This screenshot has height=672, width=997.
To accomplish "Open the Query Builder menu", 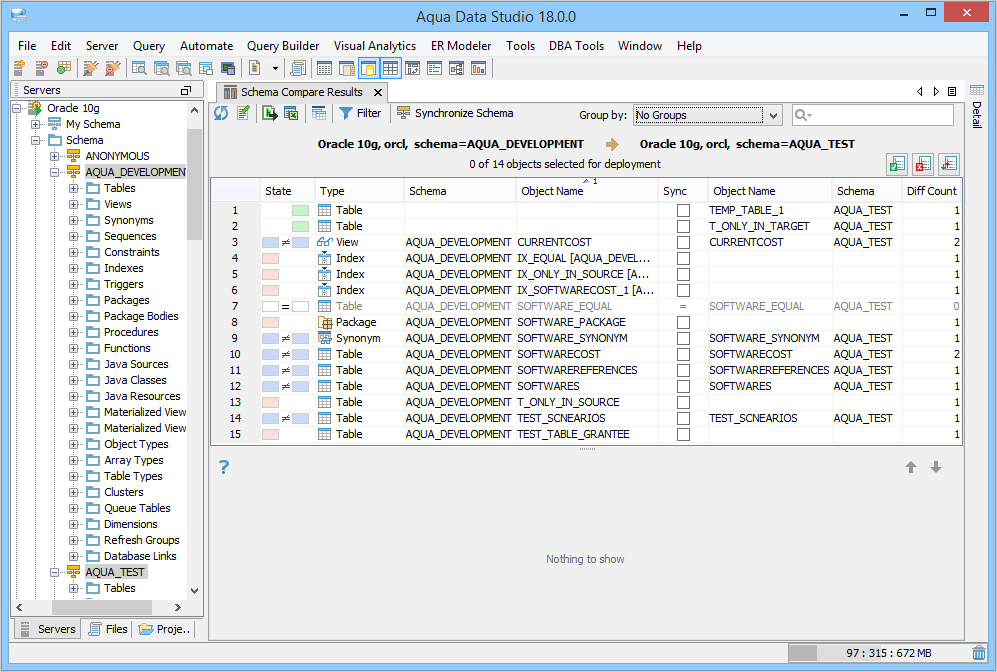I will tap(283, 46).
